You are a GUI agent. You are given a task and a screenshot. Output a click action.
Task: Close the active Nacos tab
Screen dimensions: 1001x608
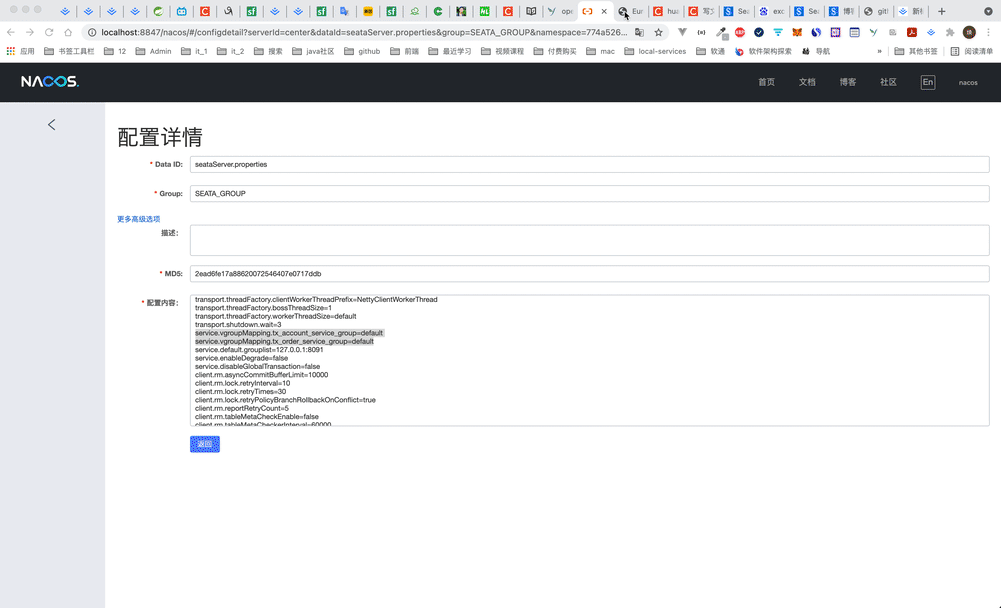tap(604, 11)
